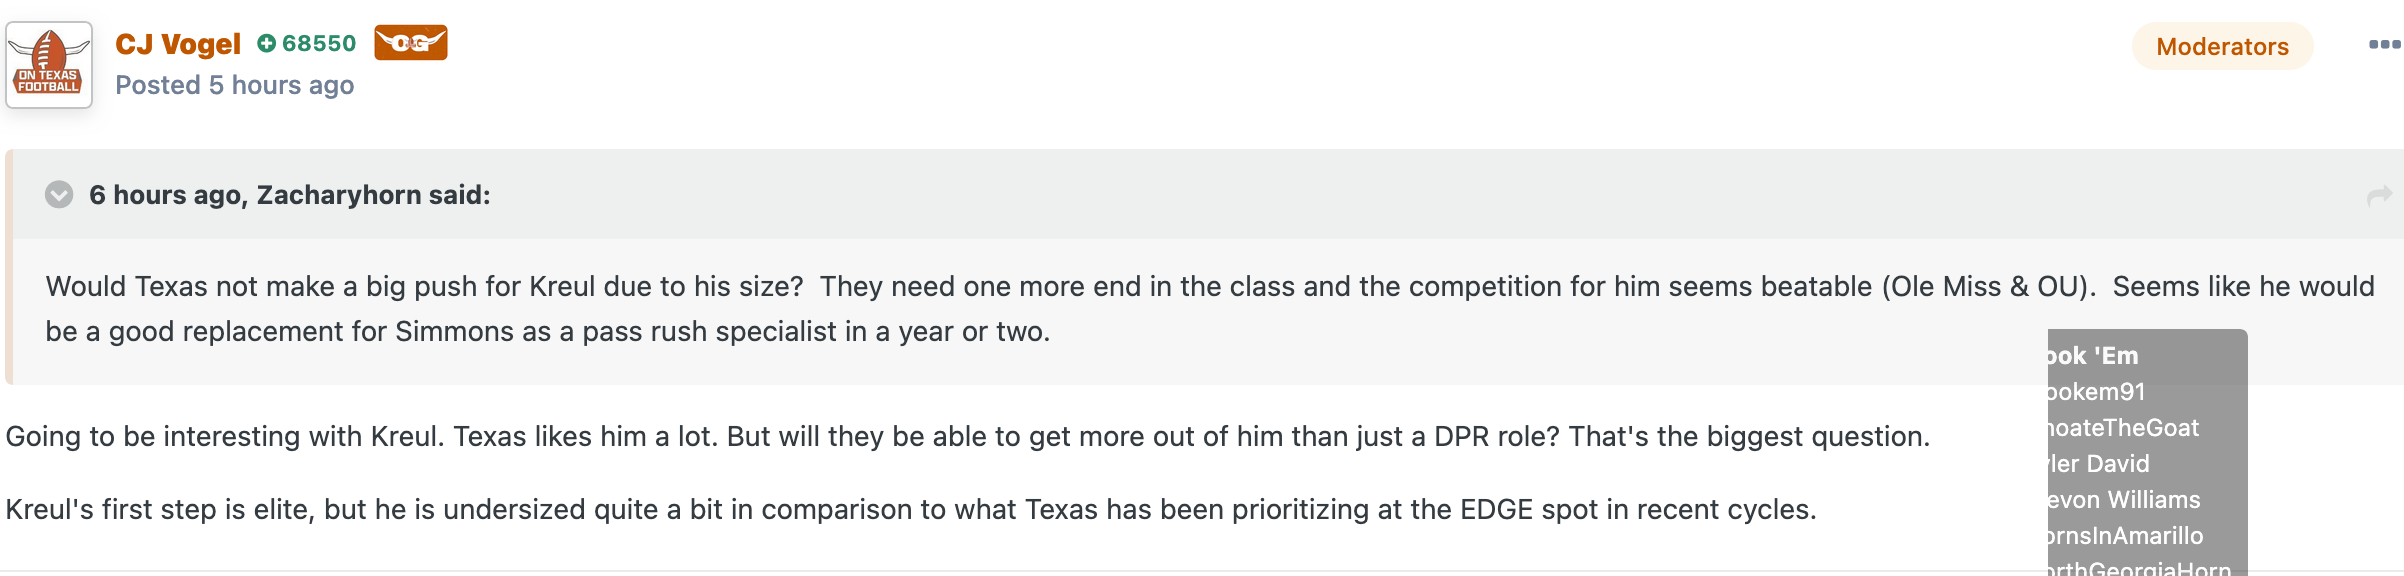Click the quoted text about Kreul's size
Image resolution: width=2404 pixels, height=576 pixels.
point(1209,309)
